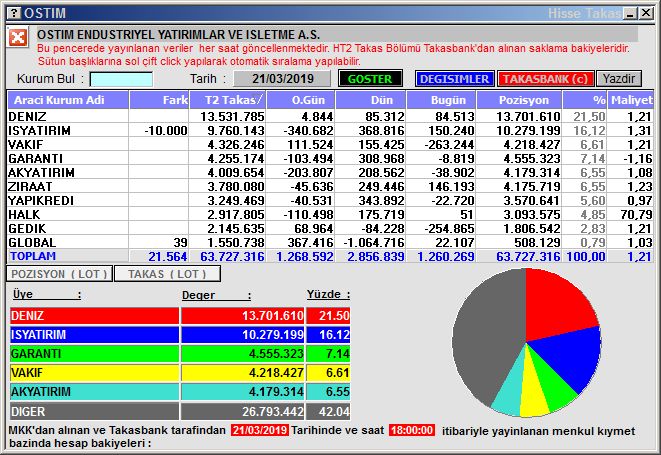Click the GOSTER button
Screen dimensions: 661x455
tap(370, 79)
